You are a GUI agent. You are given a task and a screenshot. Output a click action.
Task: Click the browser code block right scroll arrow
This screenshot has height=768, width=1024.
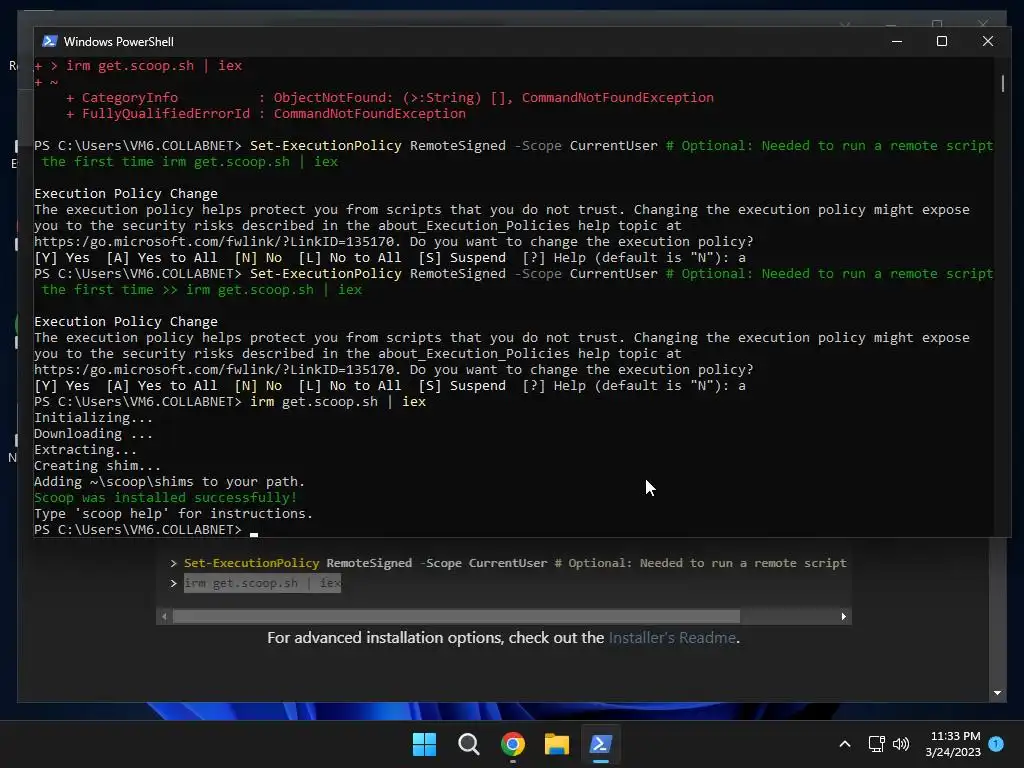[x=844, y=616]
